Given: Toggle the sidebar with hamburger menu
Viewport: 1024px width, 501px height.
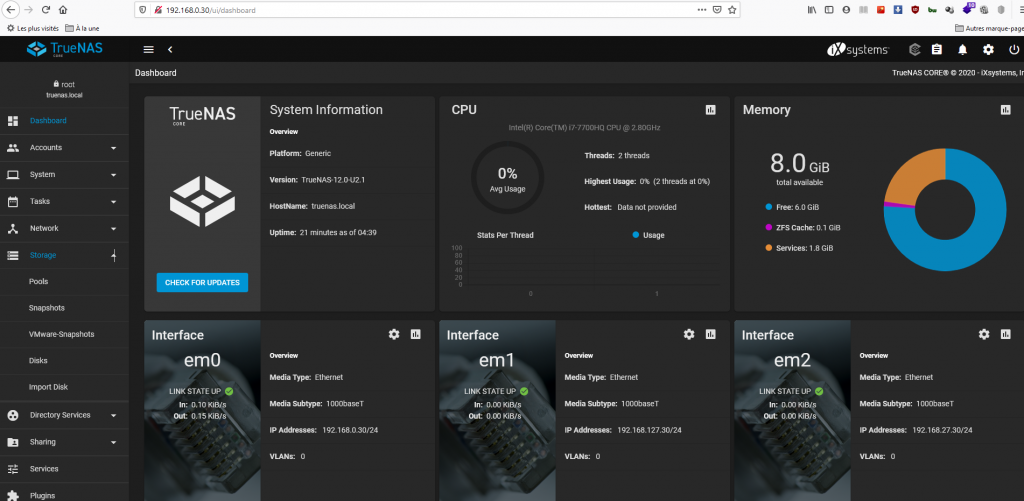Looking at the screenshot, I should pyautogui.click(x=149, y=49).
